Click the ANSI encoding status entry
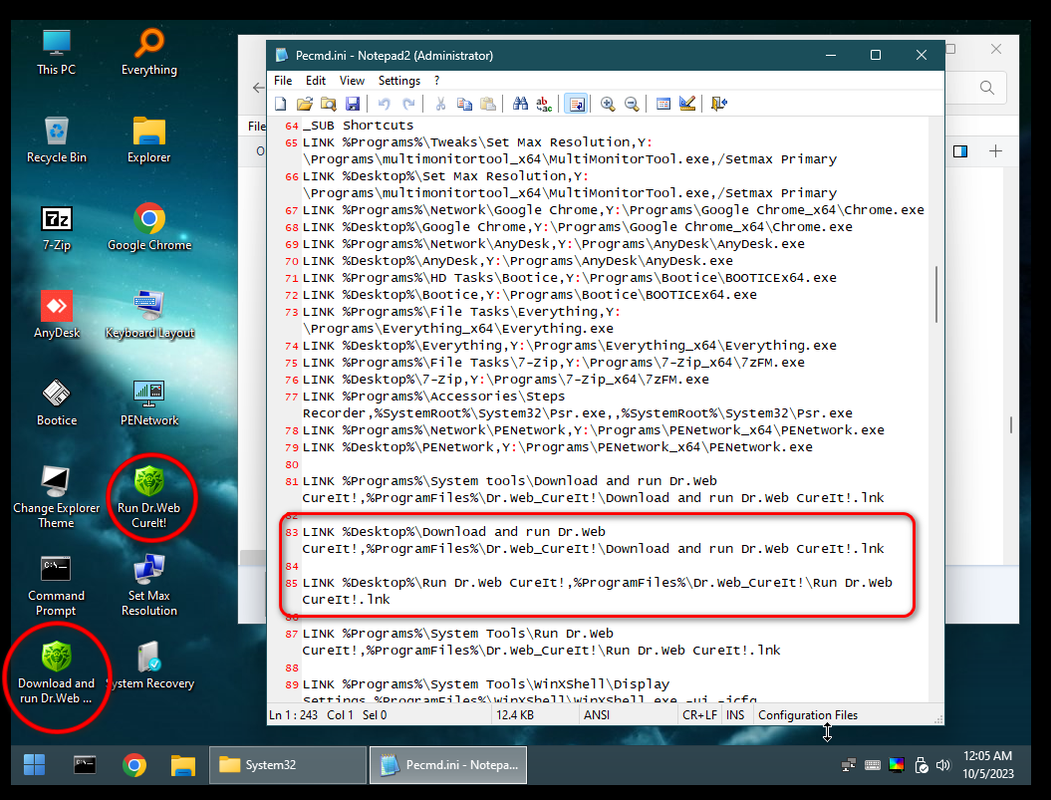The height and width of the screenshot is (800, 1051). pos(597,715)
